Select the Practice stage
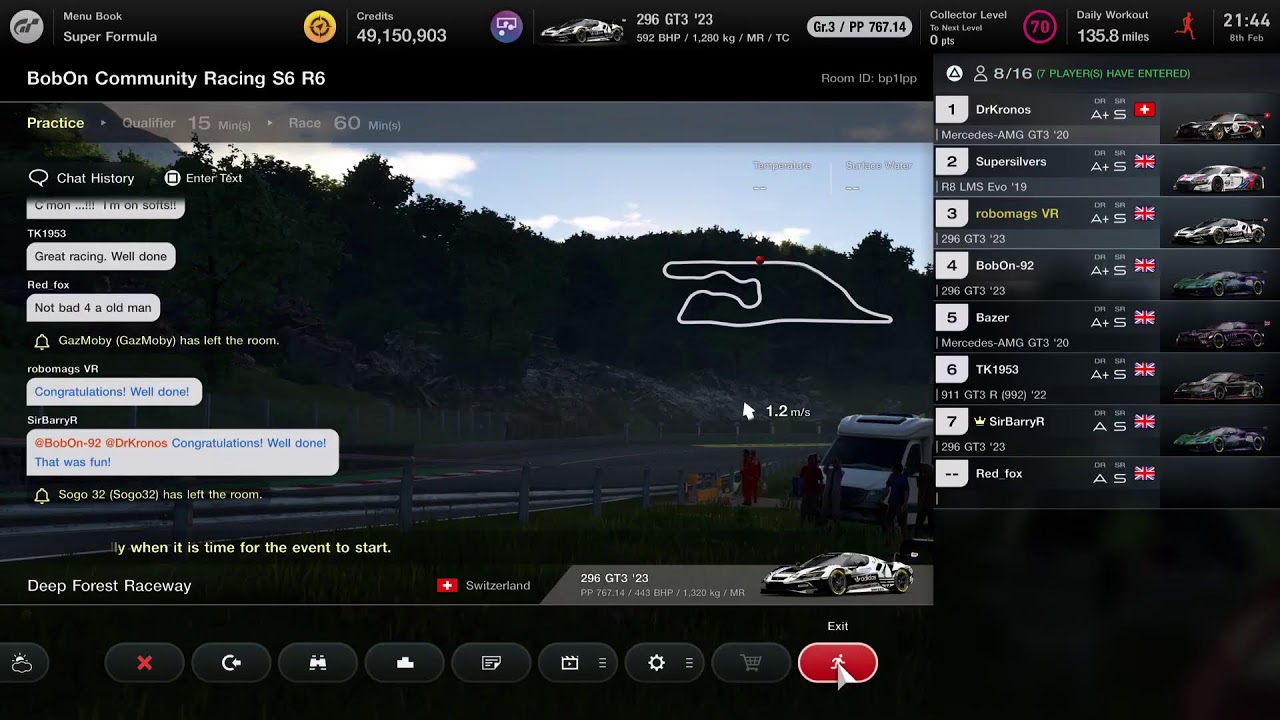The width and height of the screenshot is (1280, 720). 56,123
